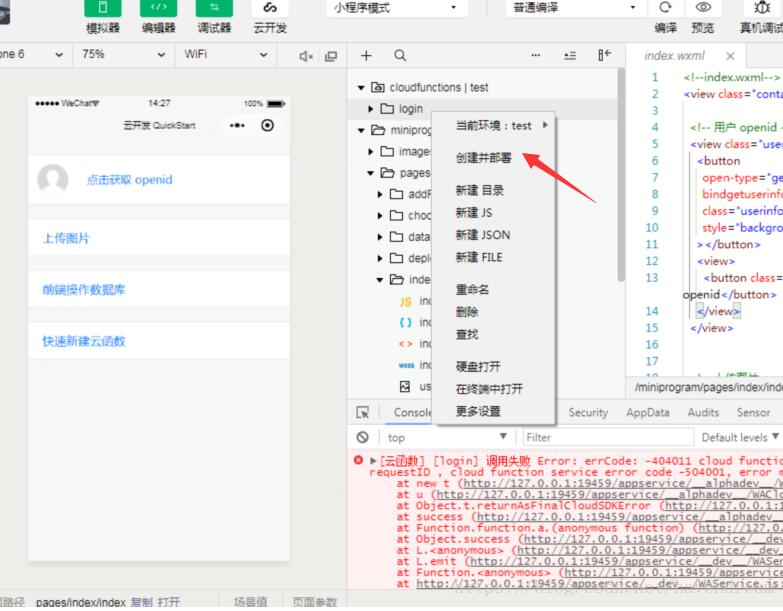This screenshot has width=783, height=611.
Task: Click the clear console icon
Action: click(363, 438)
